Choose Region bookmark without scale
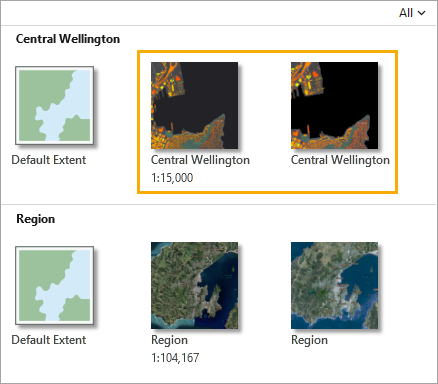 click(x=334, y=285)
